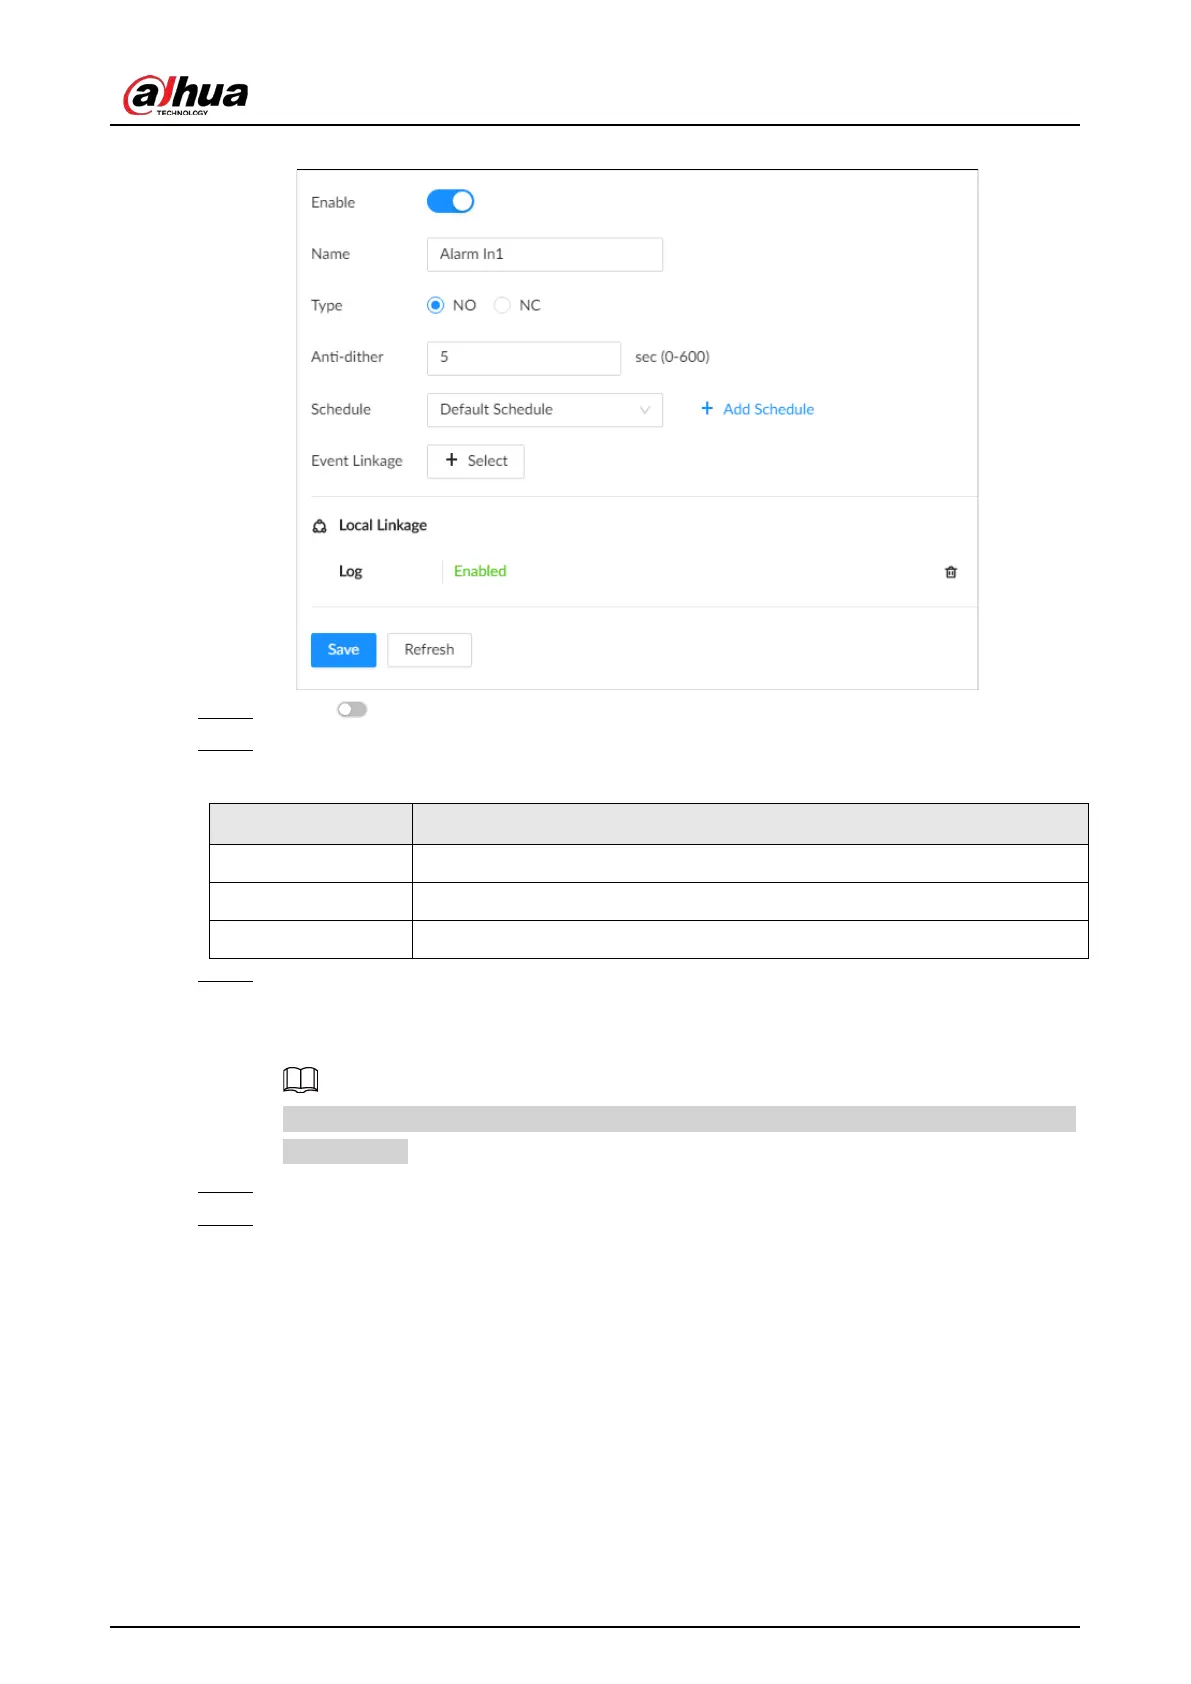This screenshot has height=1684, width=1191.
Task: Toggle the Enable switch off
Action: click(x=450, y=201)
